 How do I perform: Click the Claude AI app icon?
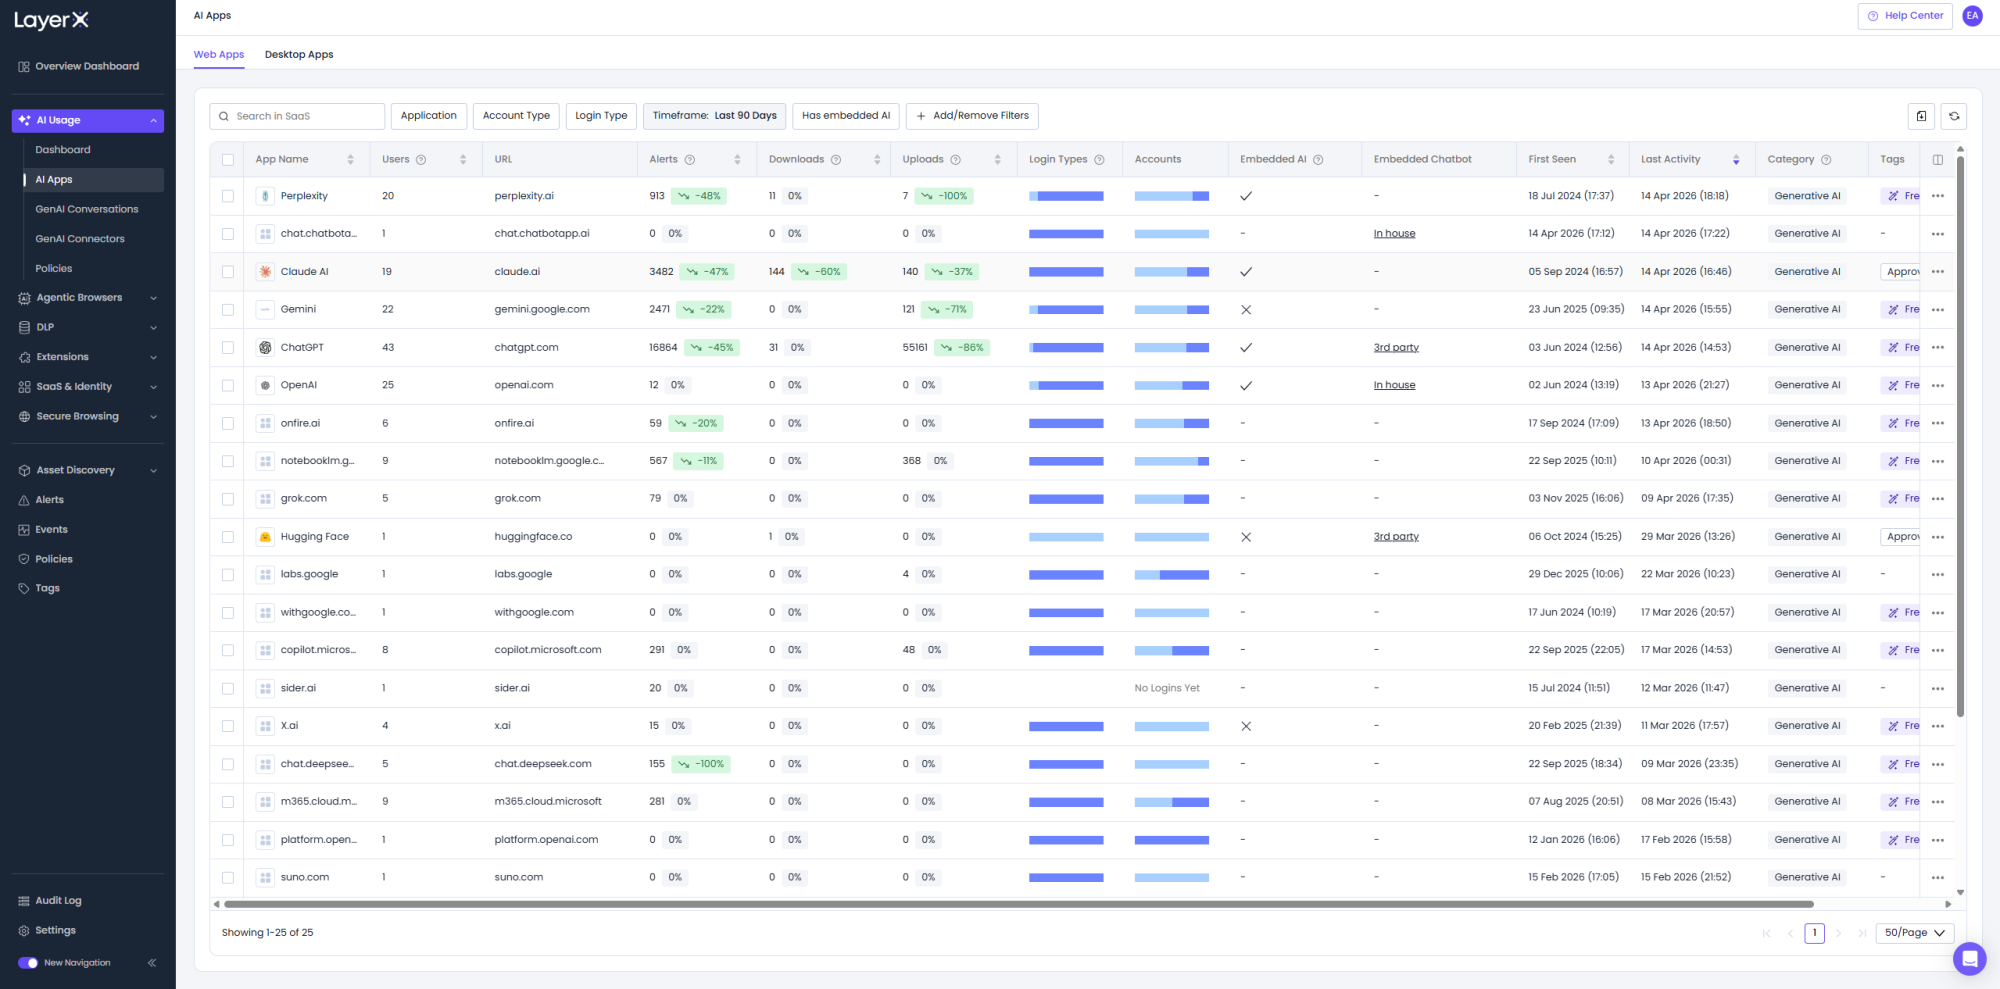click(x=265, y=272)
